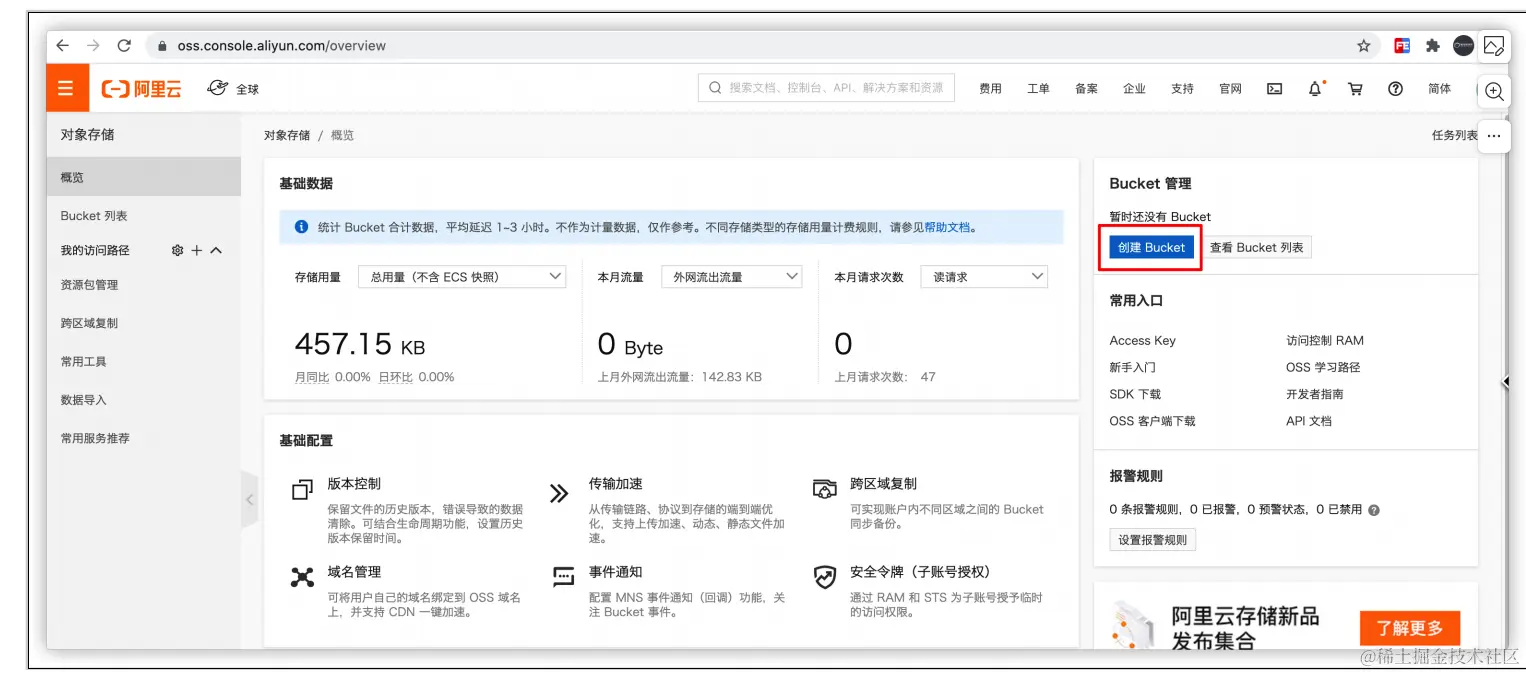Click the image icon in the side toolbar
1526x673 pixels.
pos(1494,45)
